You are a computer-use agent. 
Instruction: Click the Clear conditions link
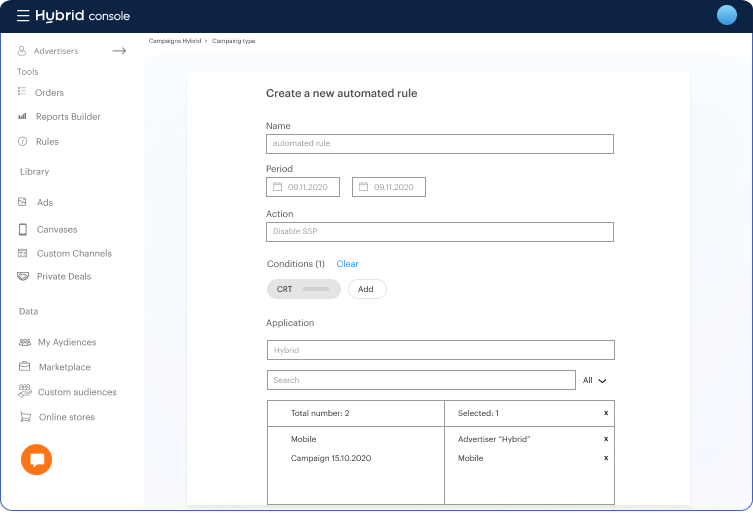348,264
